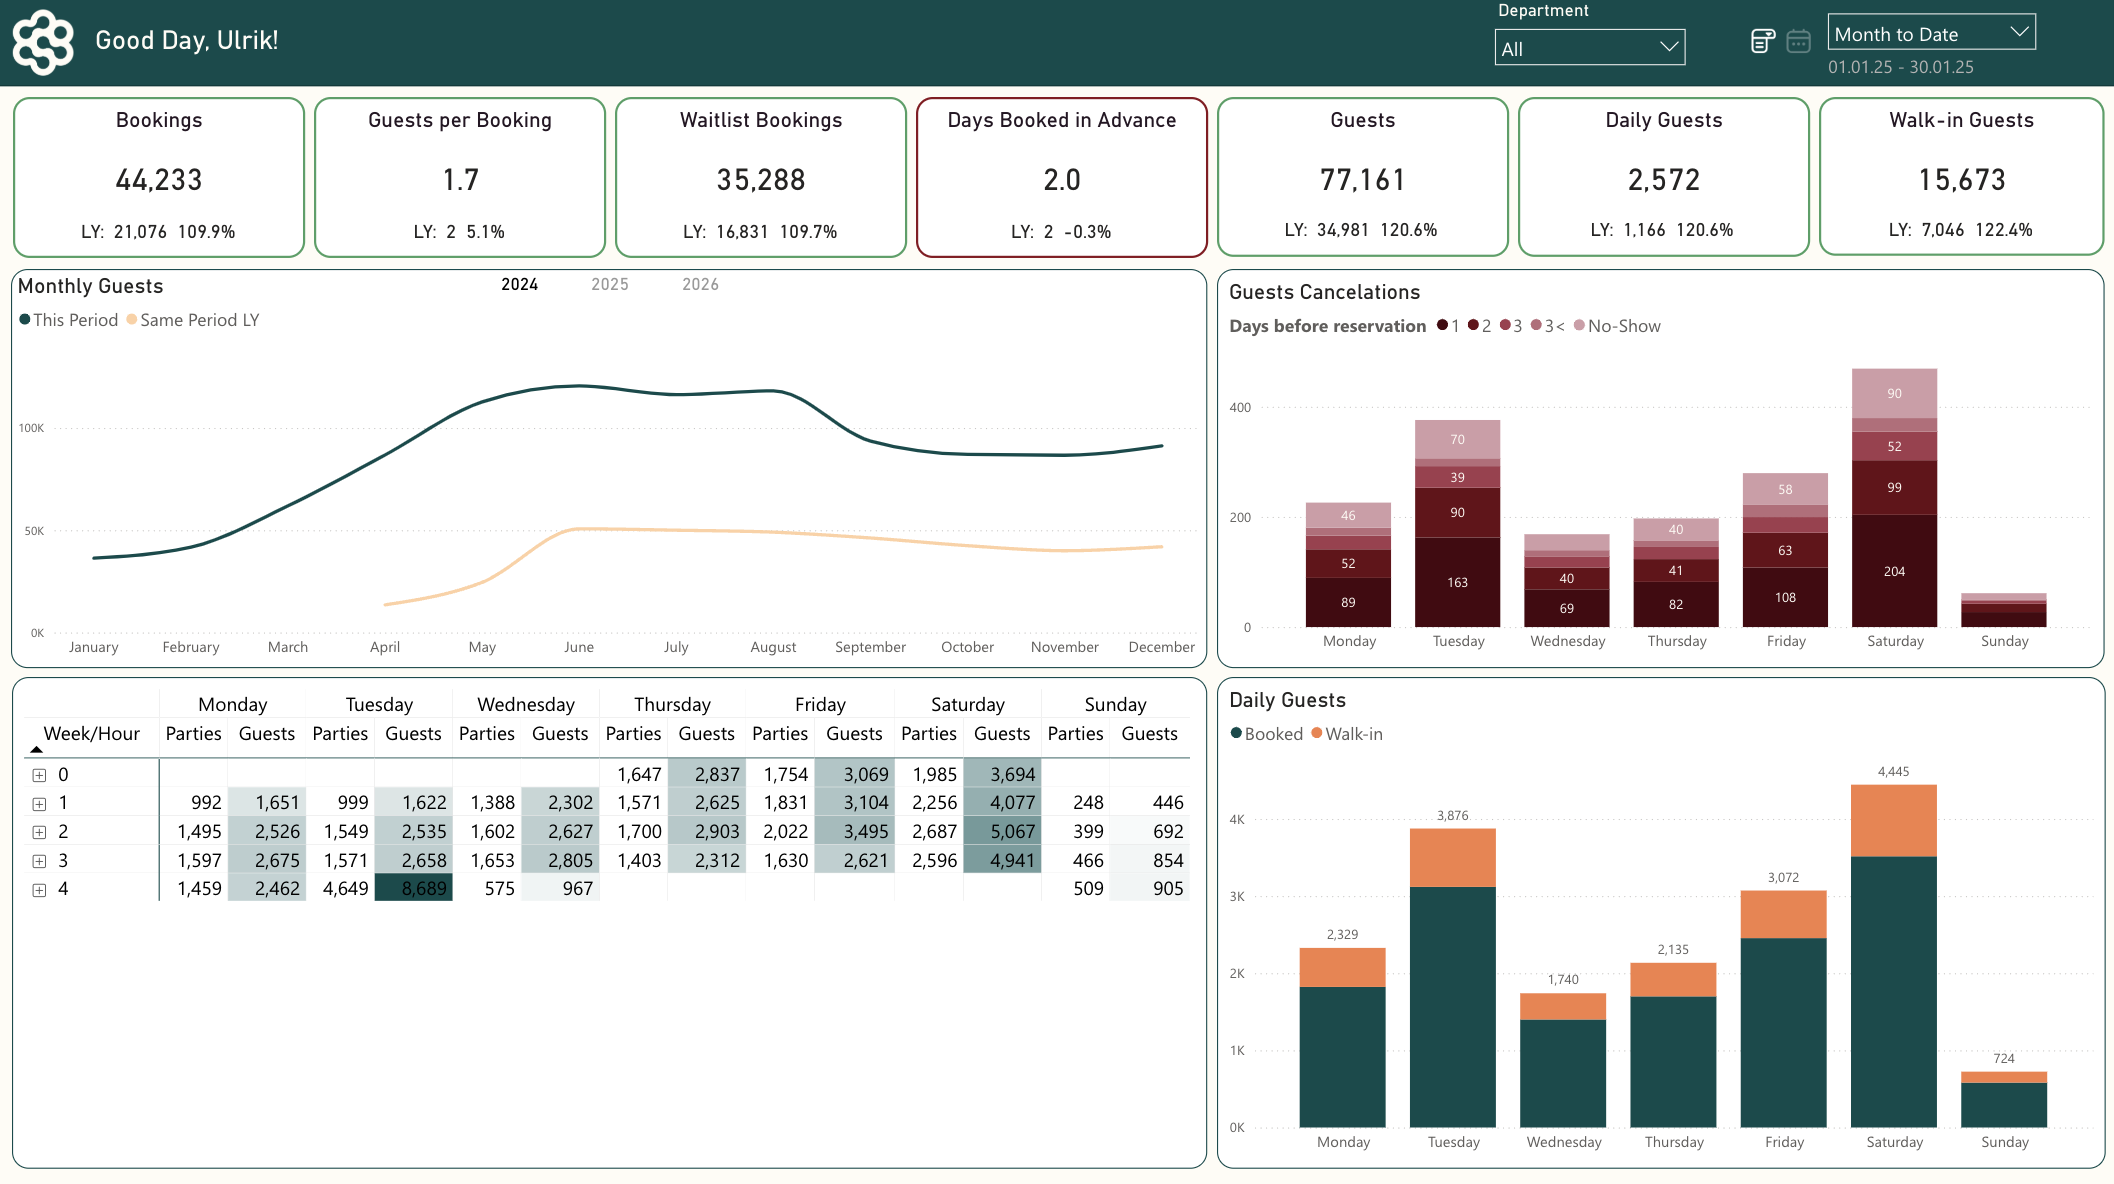Screen dimensions: 2114x1184
Task: Open the Month to Date dropdown
Action: tap(1930, 33)
